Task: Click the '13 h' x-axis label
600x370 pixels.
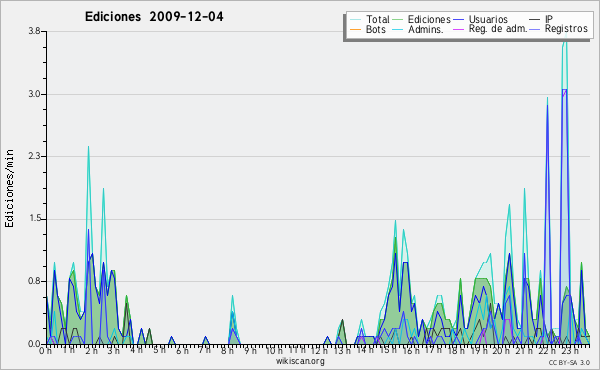Action: [341, 350]
